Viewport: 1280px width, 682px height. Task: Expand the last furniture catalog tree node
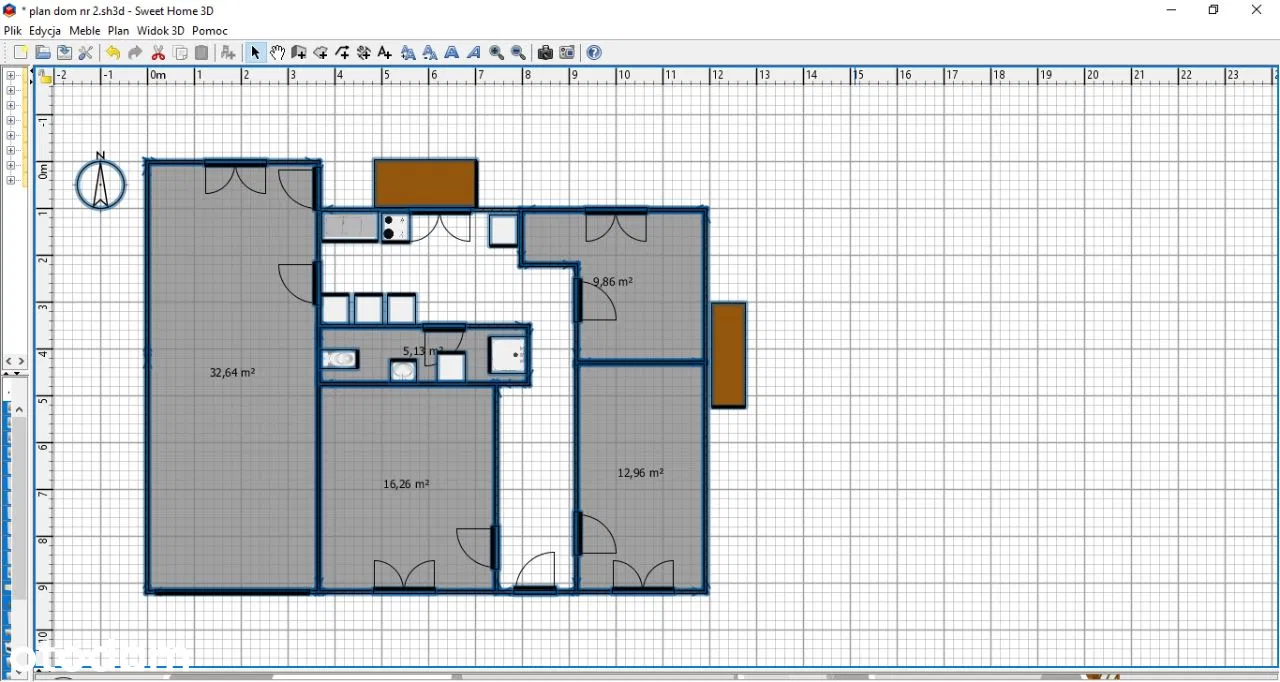click(x=11, y=181)
